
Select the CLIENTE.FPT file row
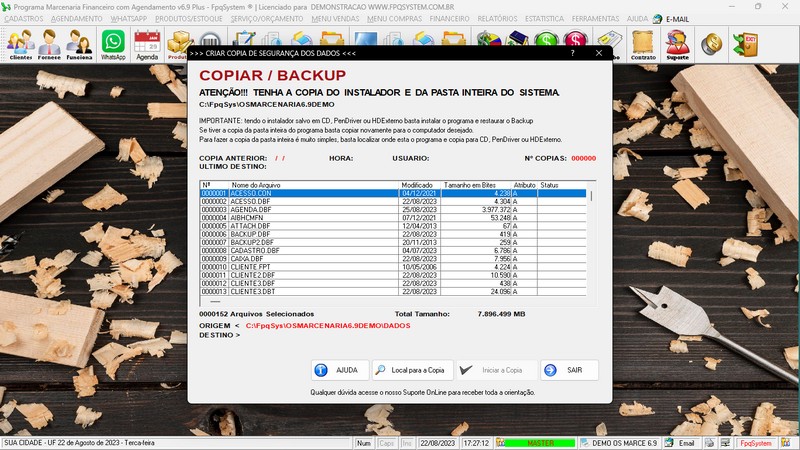pyautogui.click(x=393, y=267)
